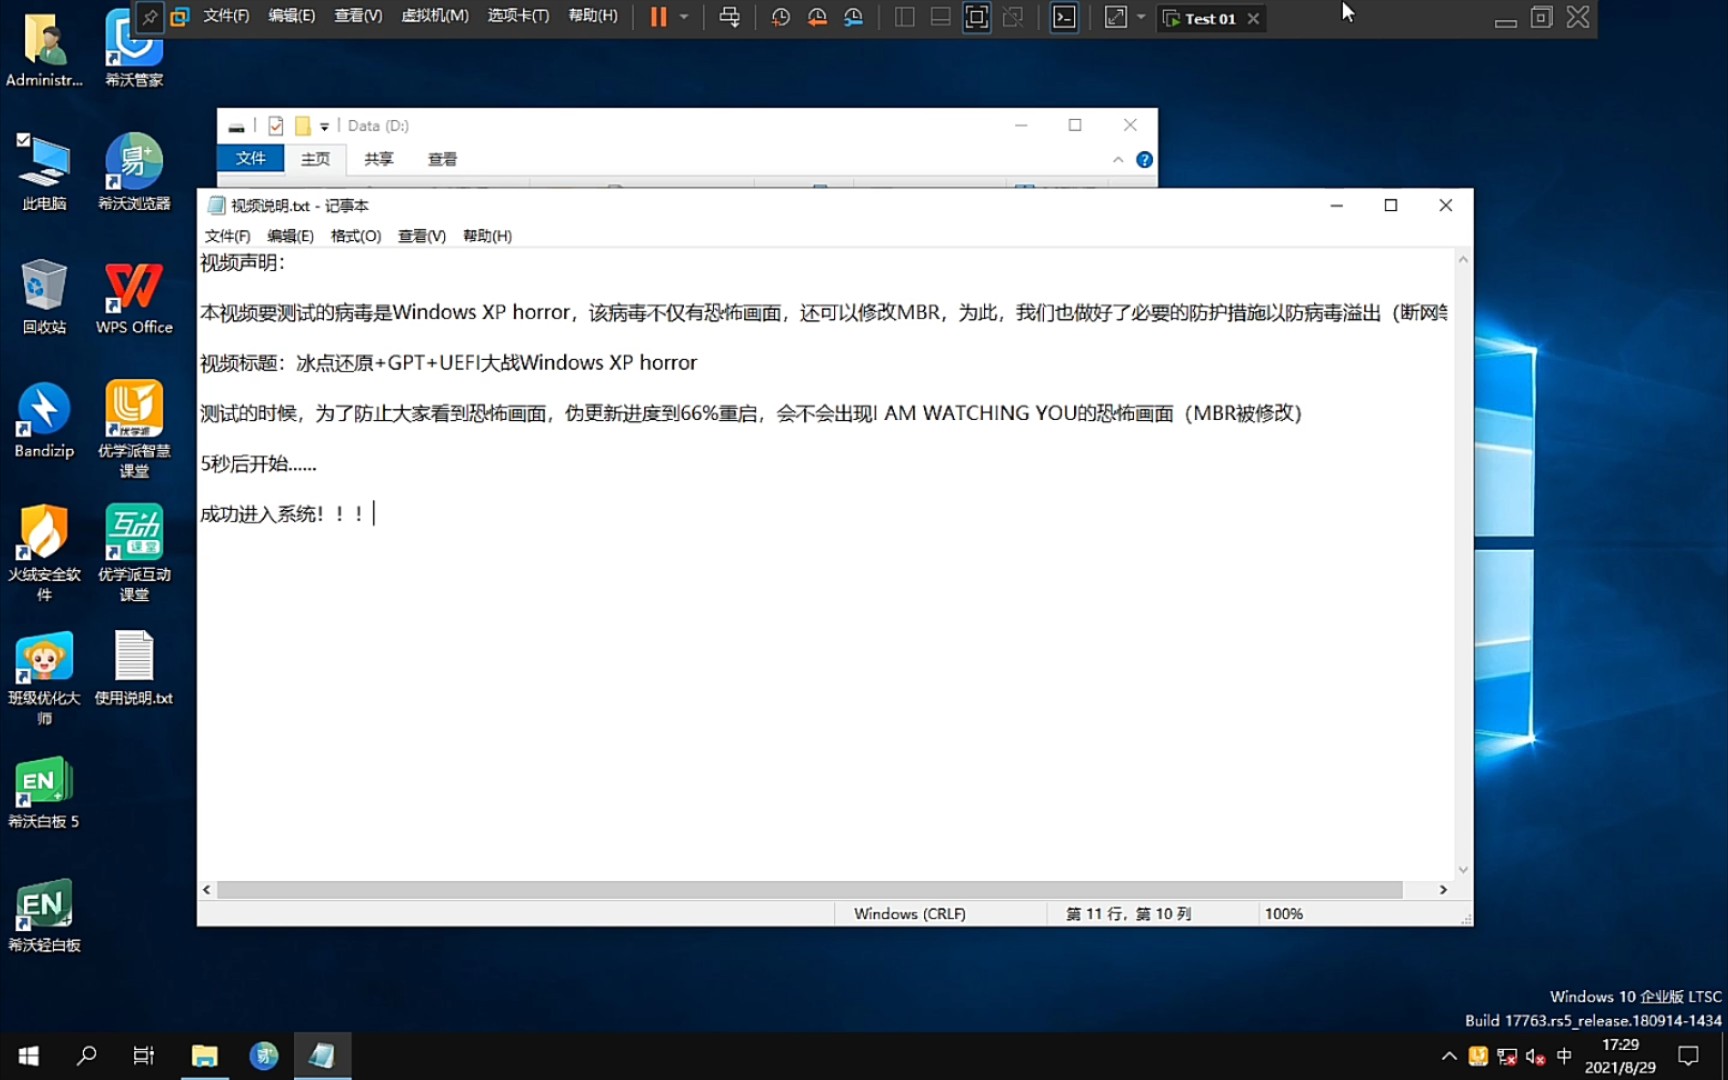This screenshot has height=1080, width=1728.
Task: Show hidden tray icons chevron
Action: click(1448, 1056)
